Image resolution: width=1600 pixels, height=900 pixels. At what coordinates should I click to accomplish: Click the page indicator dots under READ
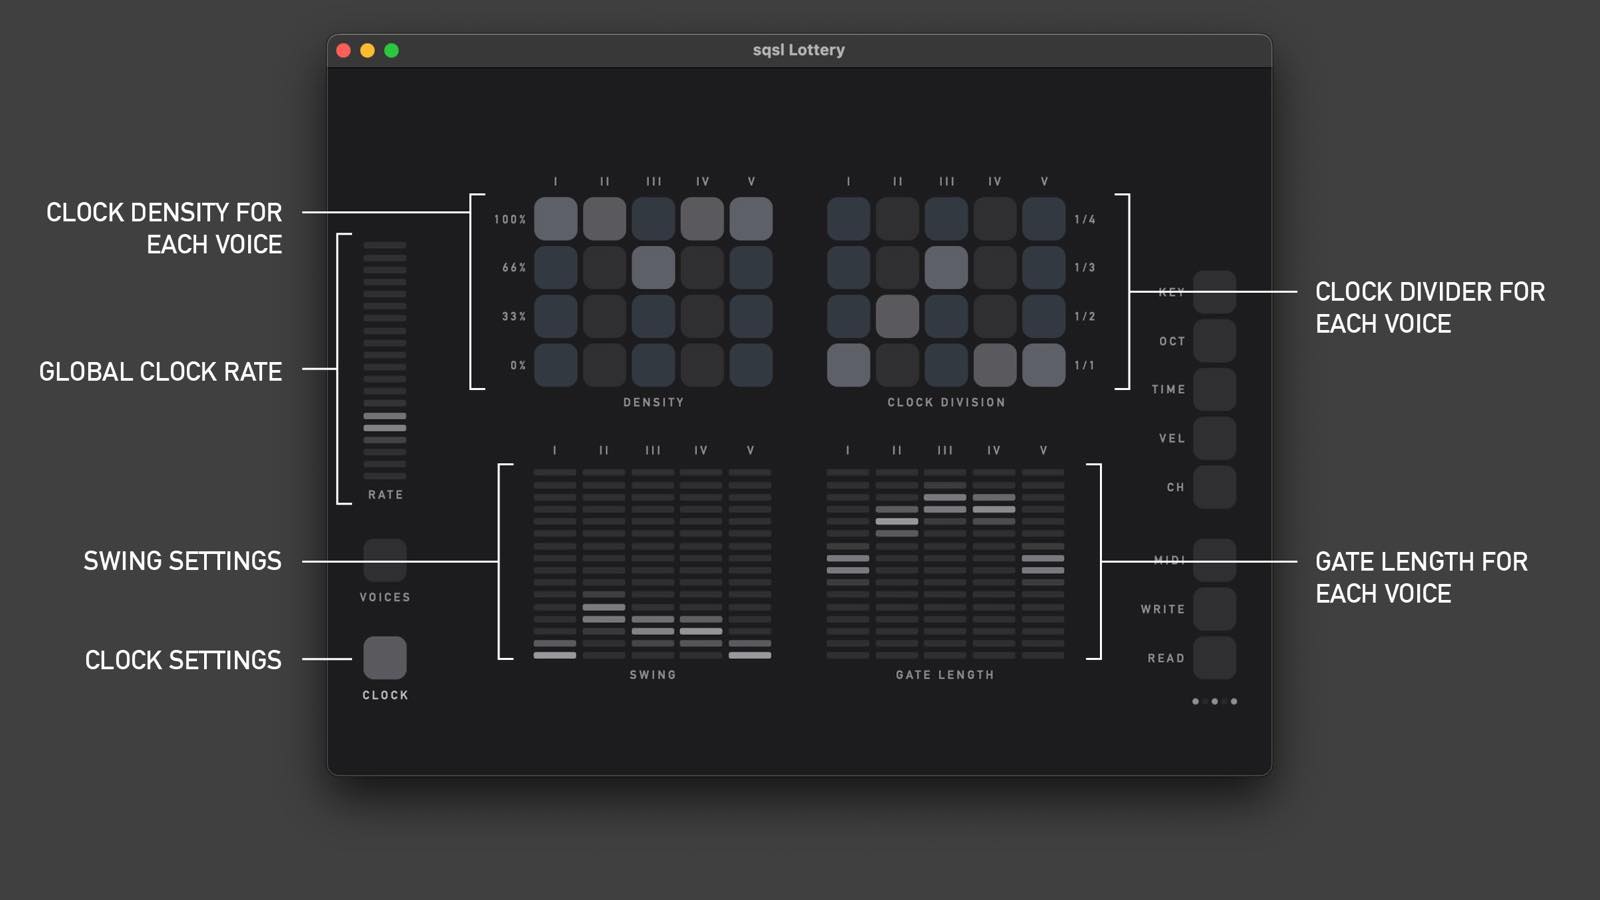pos(1214,701)
